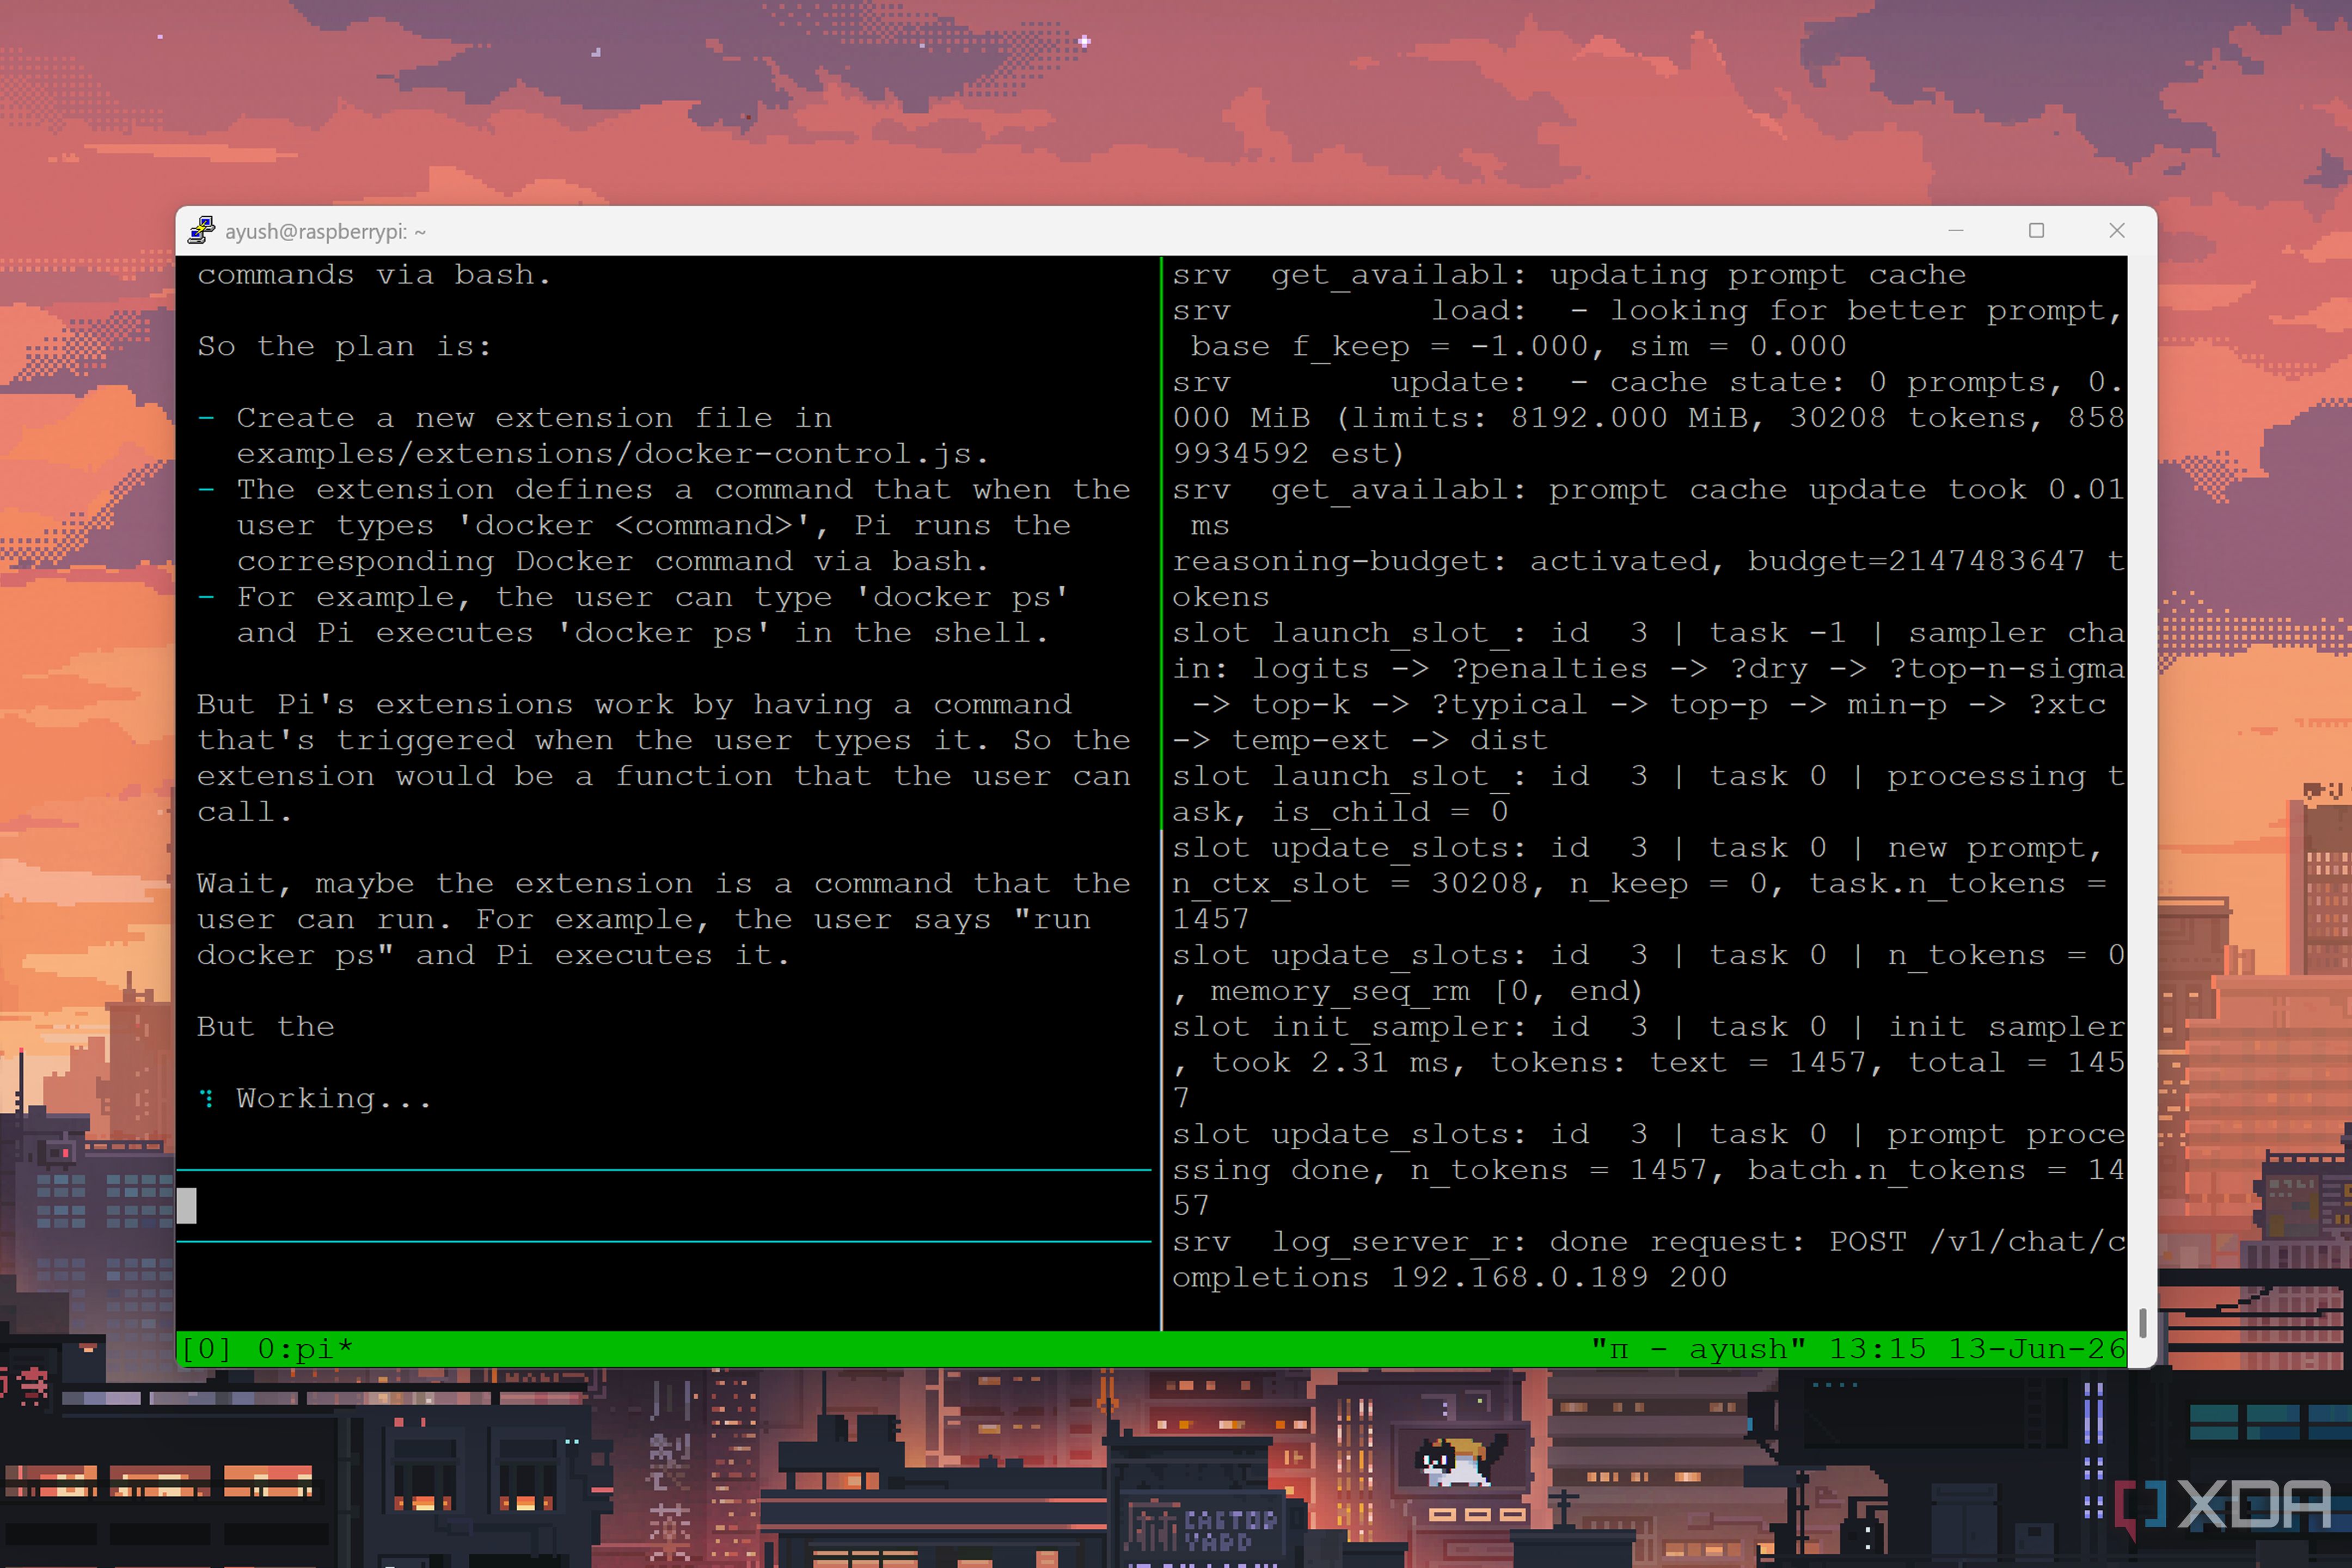Click the window title 'ayush@raspberrypi: ~'
Viewport: 2352px width, 1568px height.
coord(325,231)
